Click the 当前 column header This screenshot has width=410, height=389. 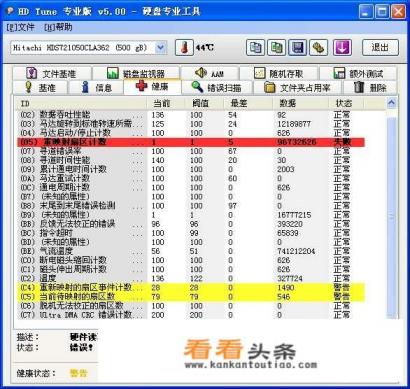point(166,103)
